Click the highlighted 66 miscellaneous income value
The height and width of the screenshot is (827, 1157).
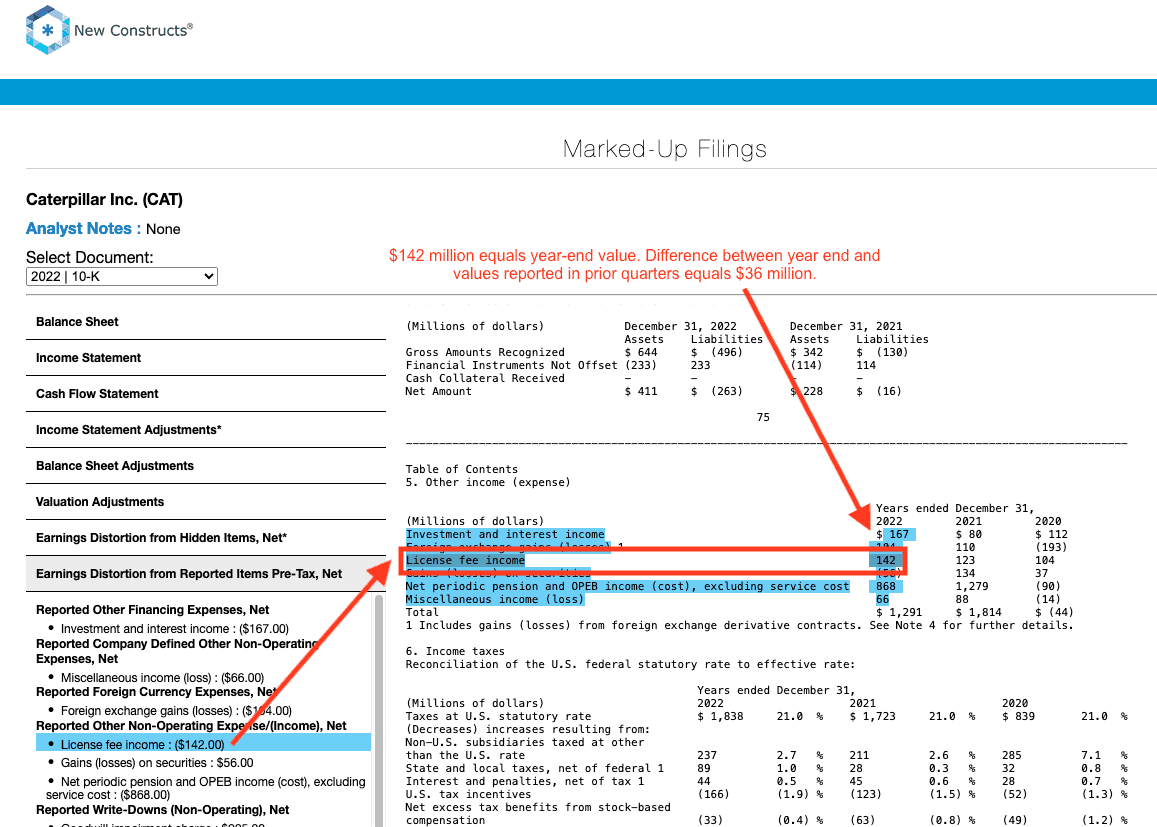coord(882,599)
